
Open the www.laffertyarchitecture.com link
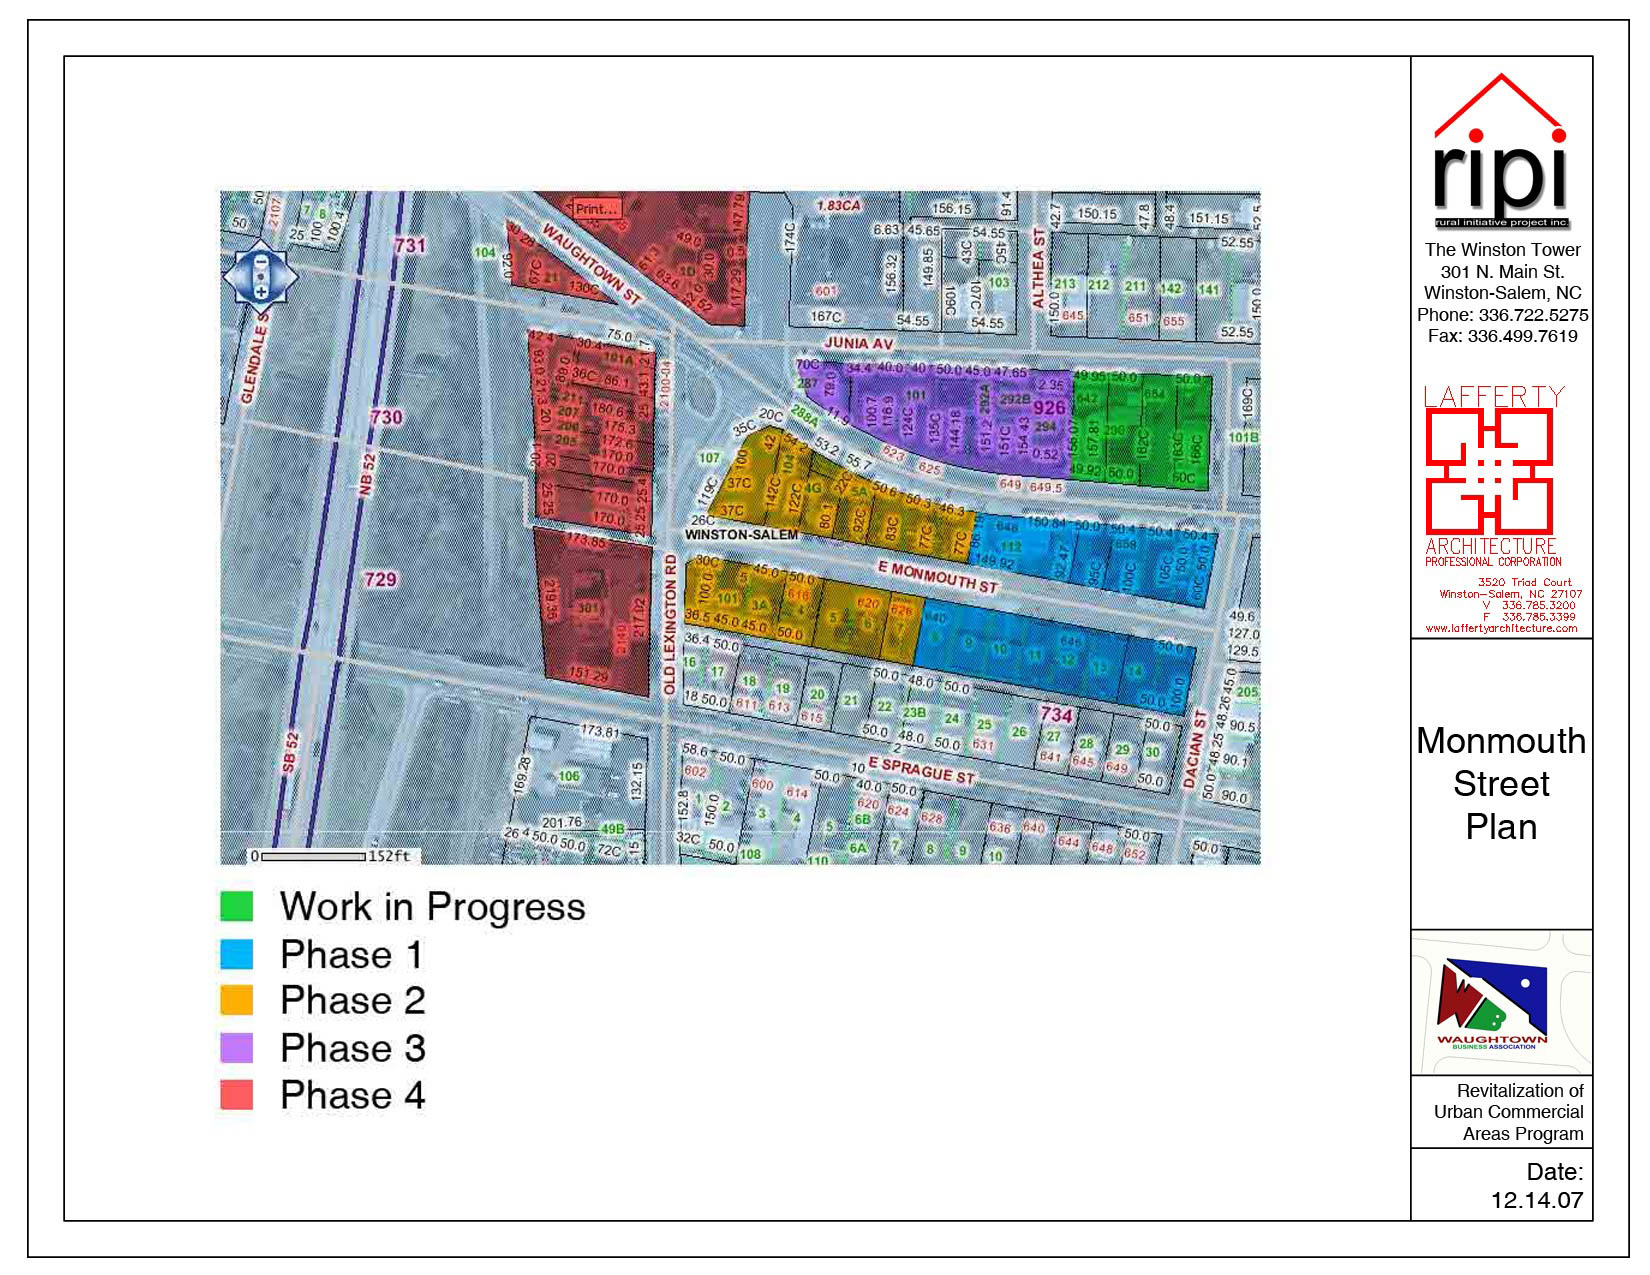[1501, 629]
